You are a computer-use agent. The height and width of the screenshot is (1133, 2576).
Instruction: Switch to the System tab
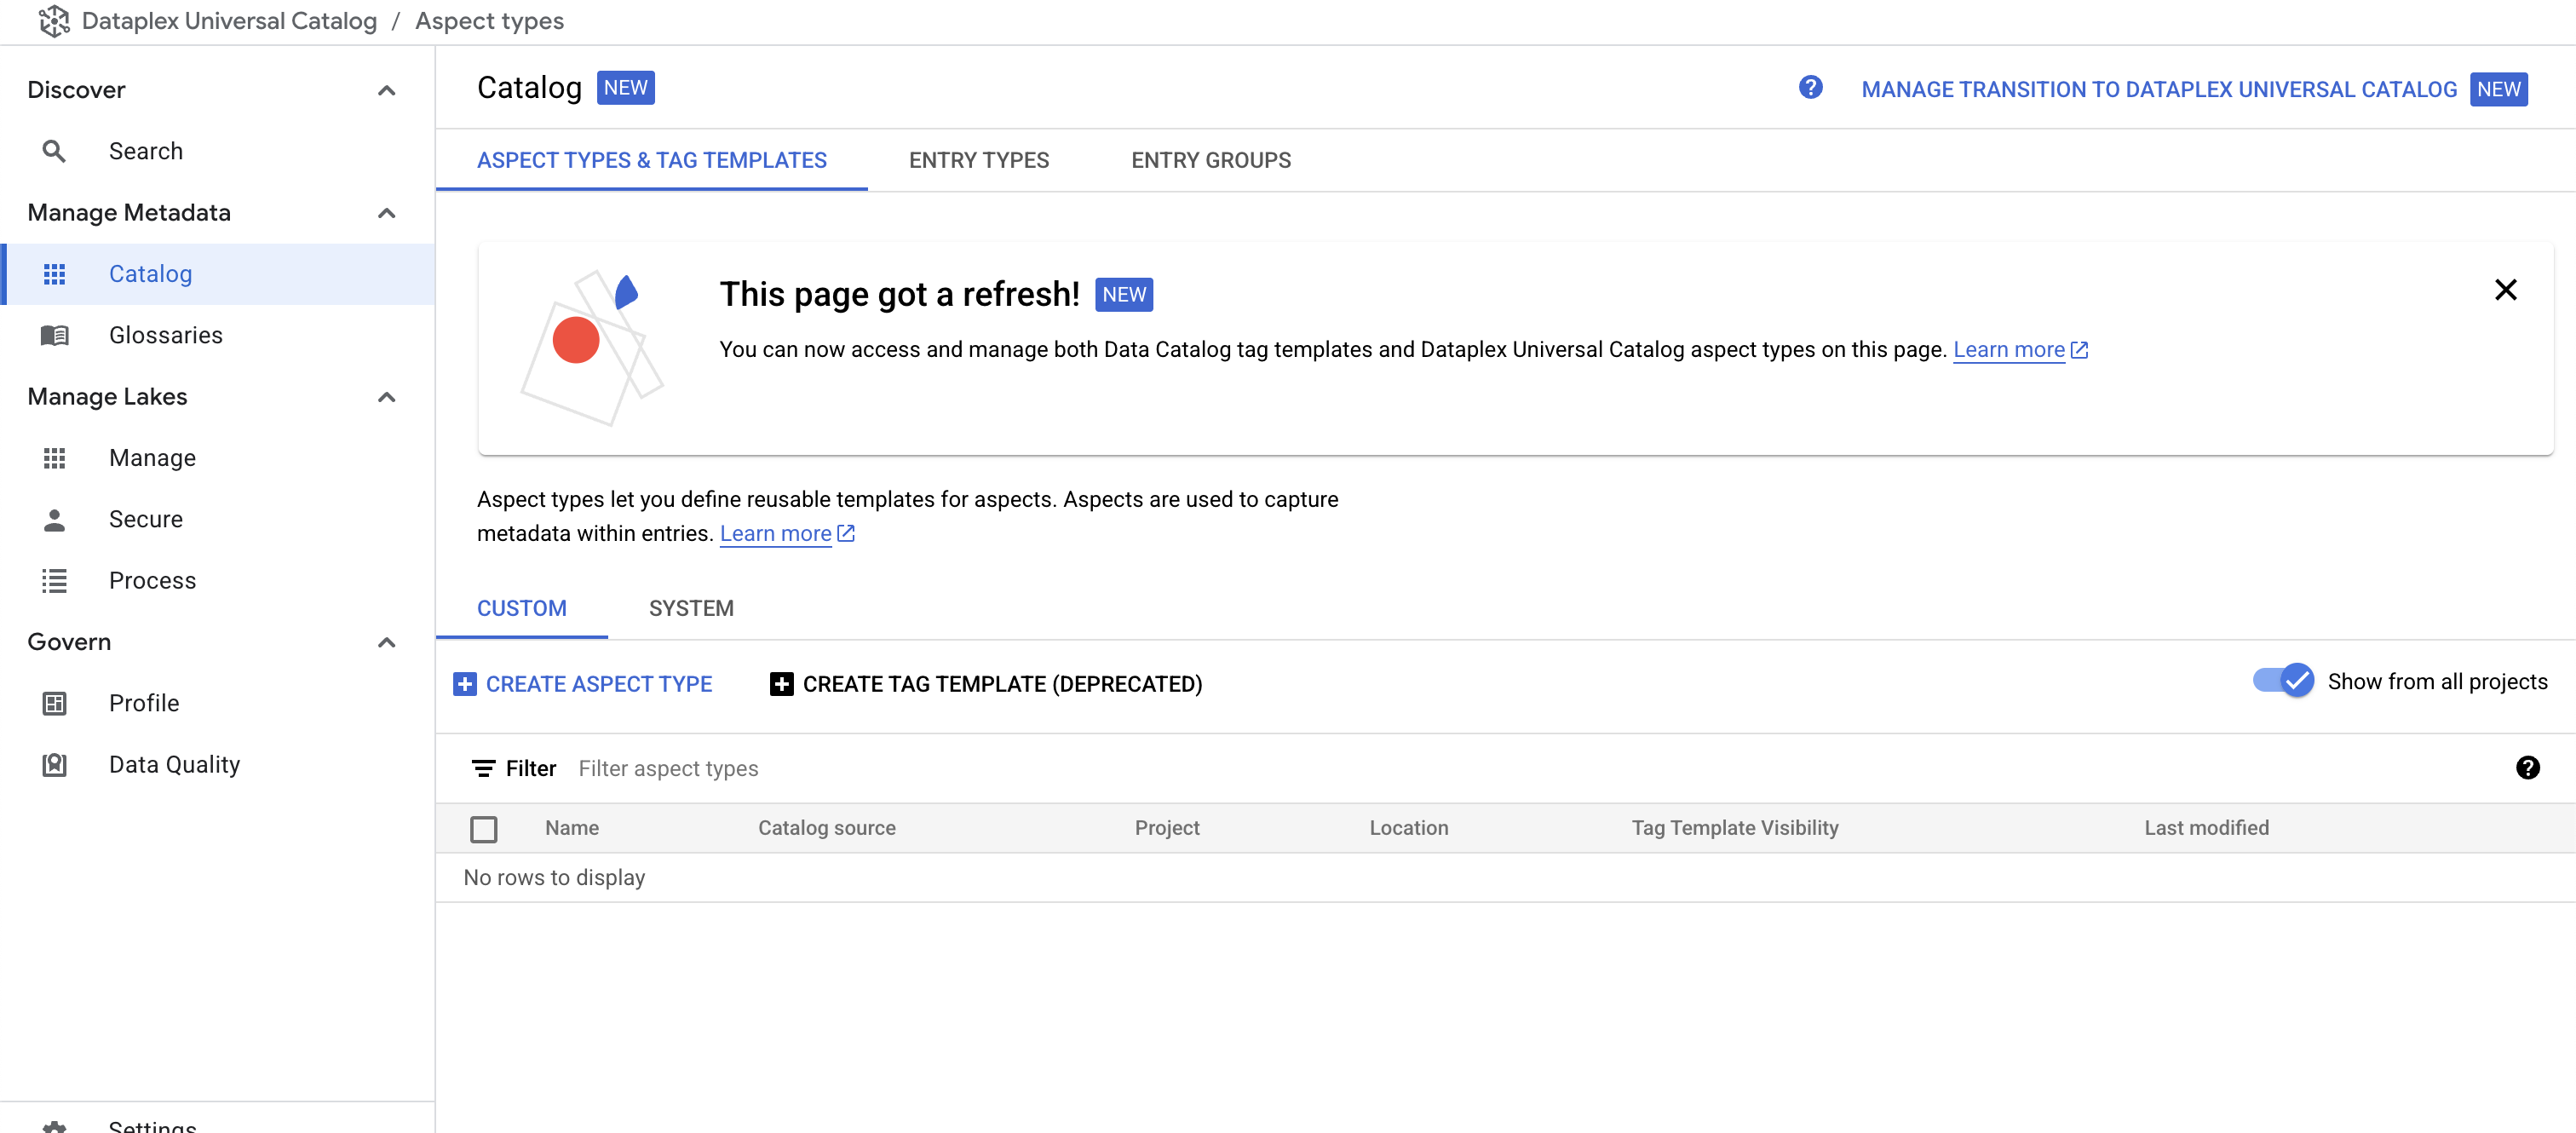[x=691, y=608]
